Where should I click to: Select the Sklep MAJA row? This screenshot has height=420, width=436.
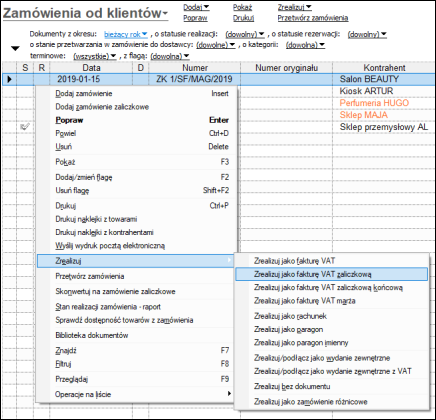coord(363,115)
